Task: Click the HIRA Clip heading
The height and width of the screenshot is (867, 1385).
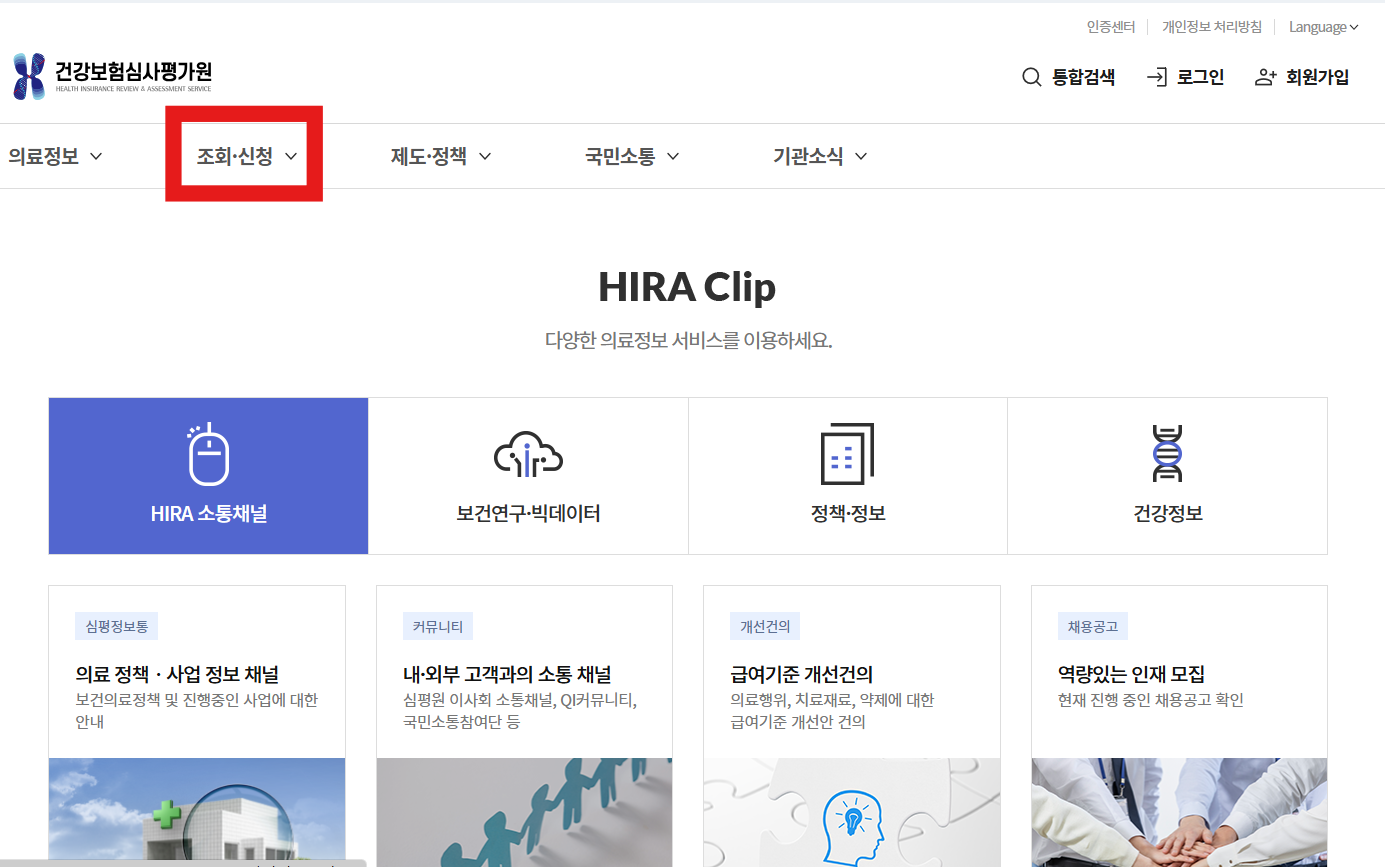Action: pyautogui.click(x=687, y=287)
